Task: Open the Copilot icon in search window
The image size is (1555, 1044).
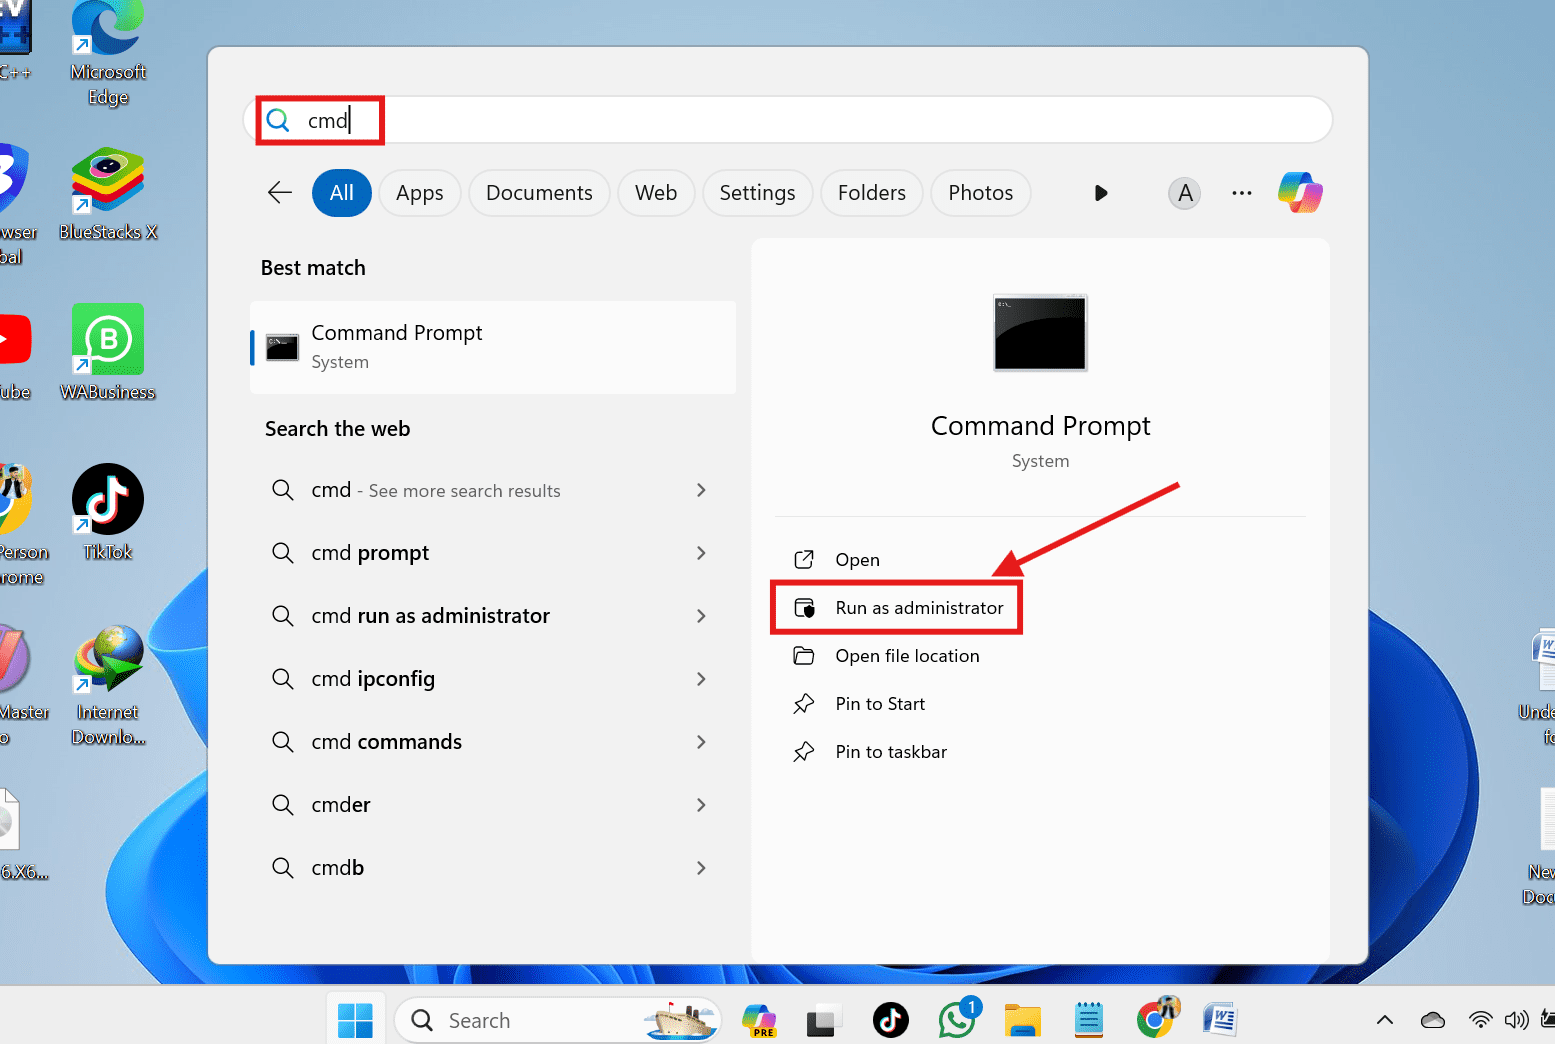Action: coord(1299,192)
